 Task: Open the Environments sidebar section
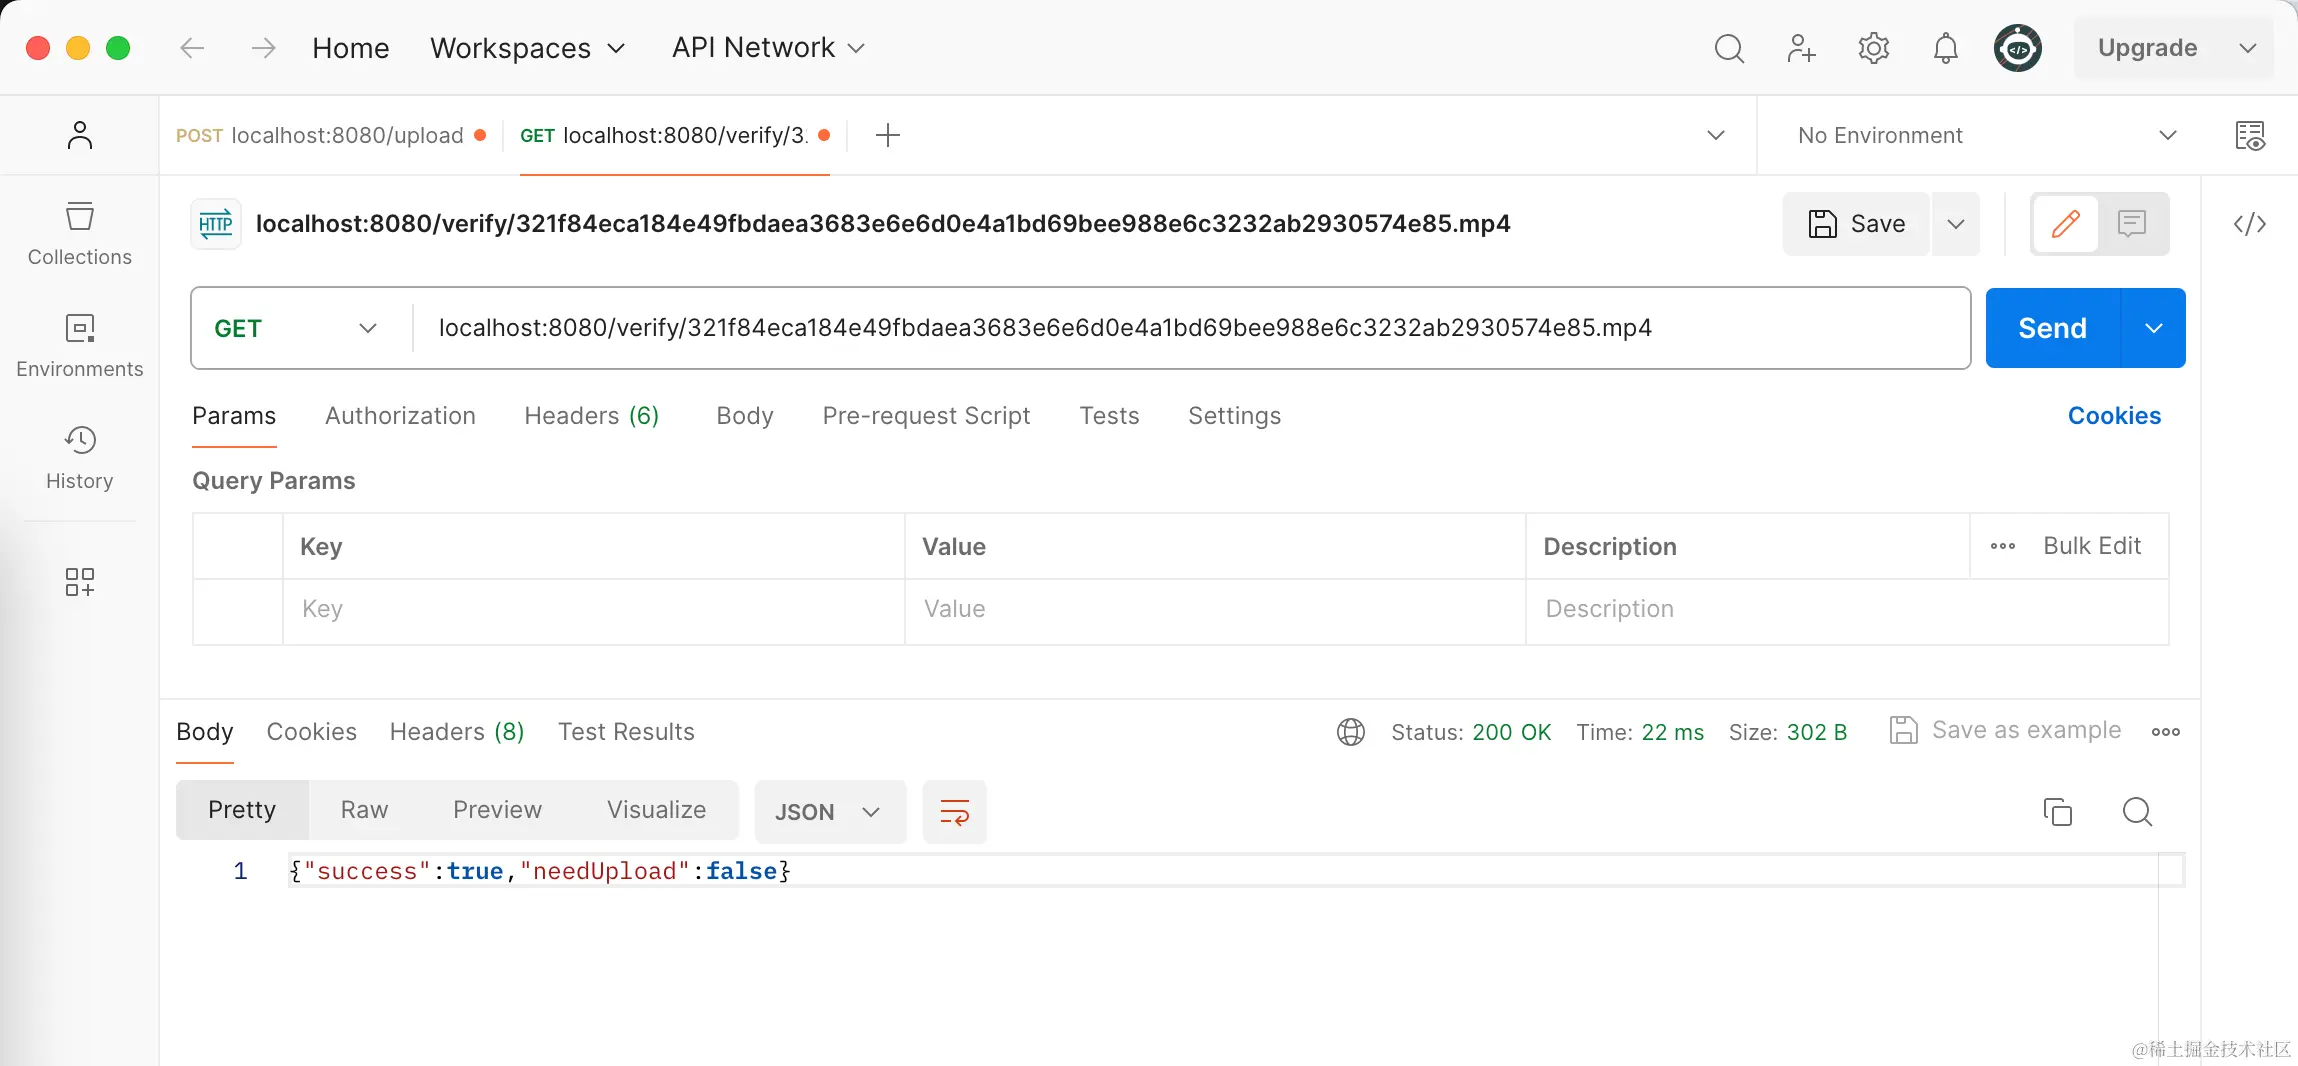[x=80, y=346]
